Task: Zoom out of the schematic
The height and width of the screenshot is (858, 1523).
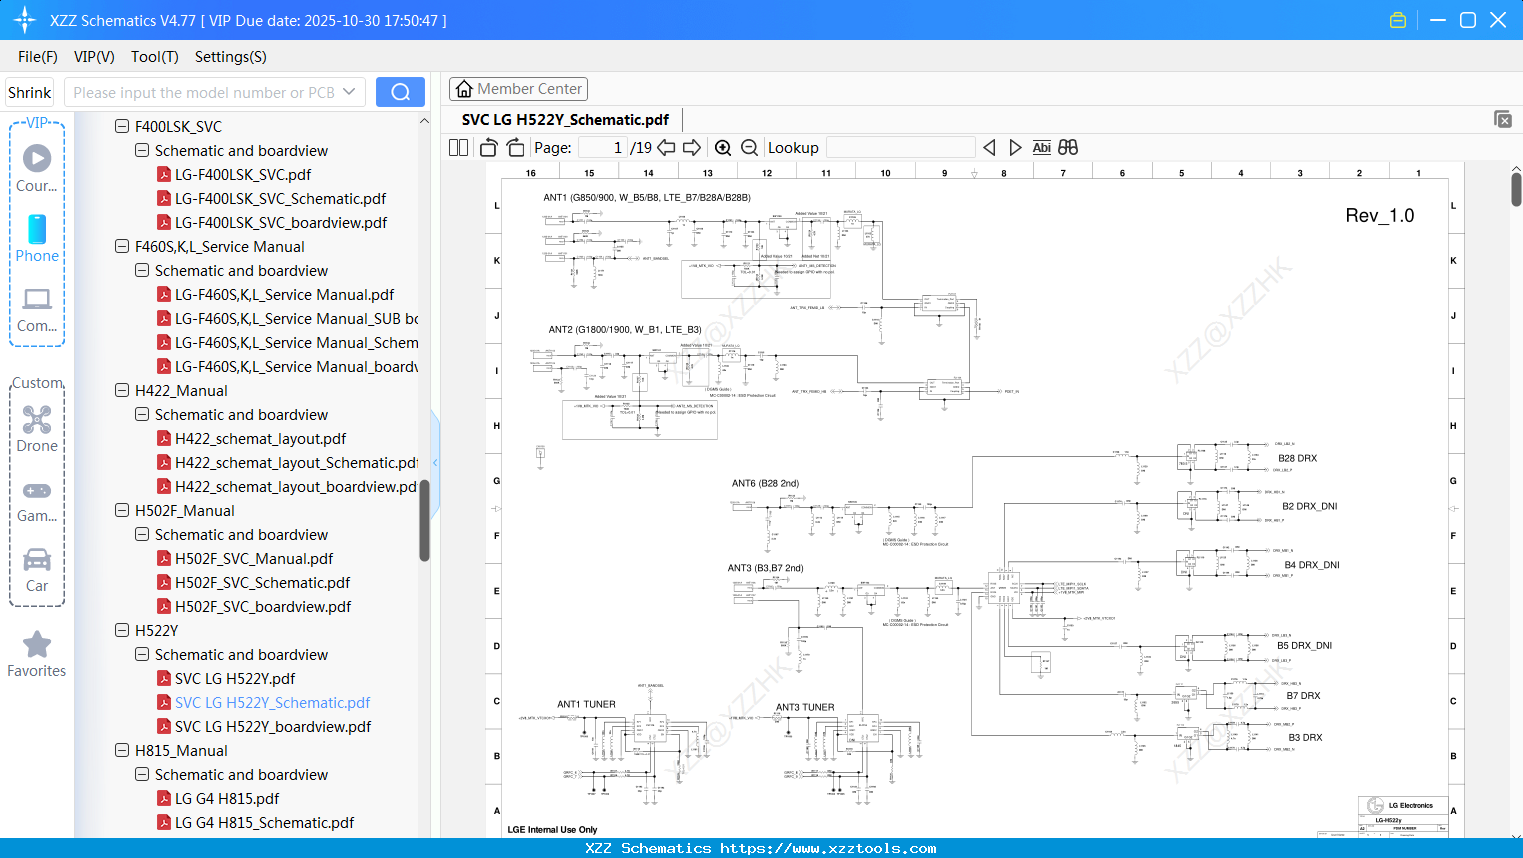Action: (x=749, y=147)
